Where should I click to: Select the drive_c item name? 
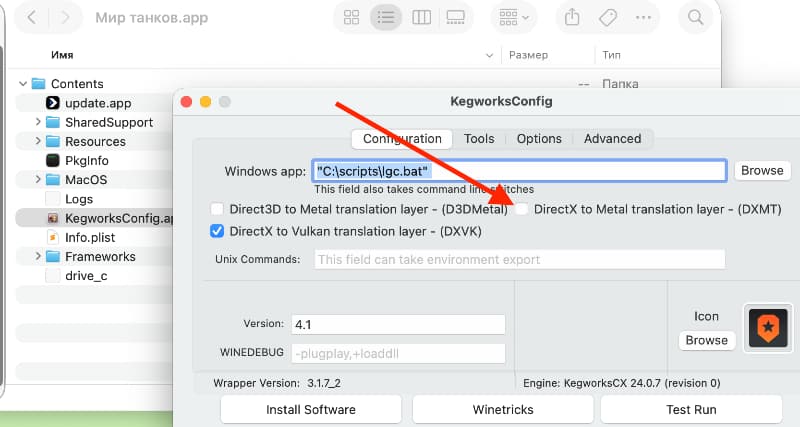point(86,276)
